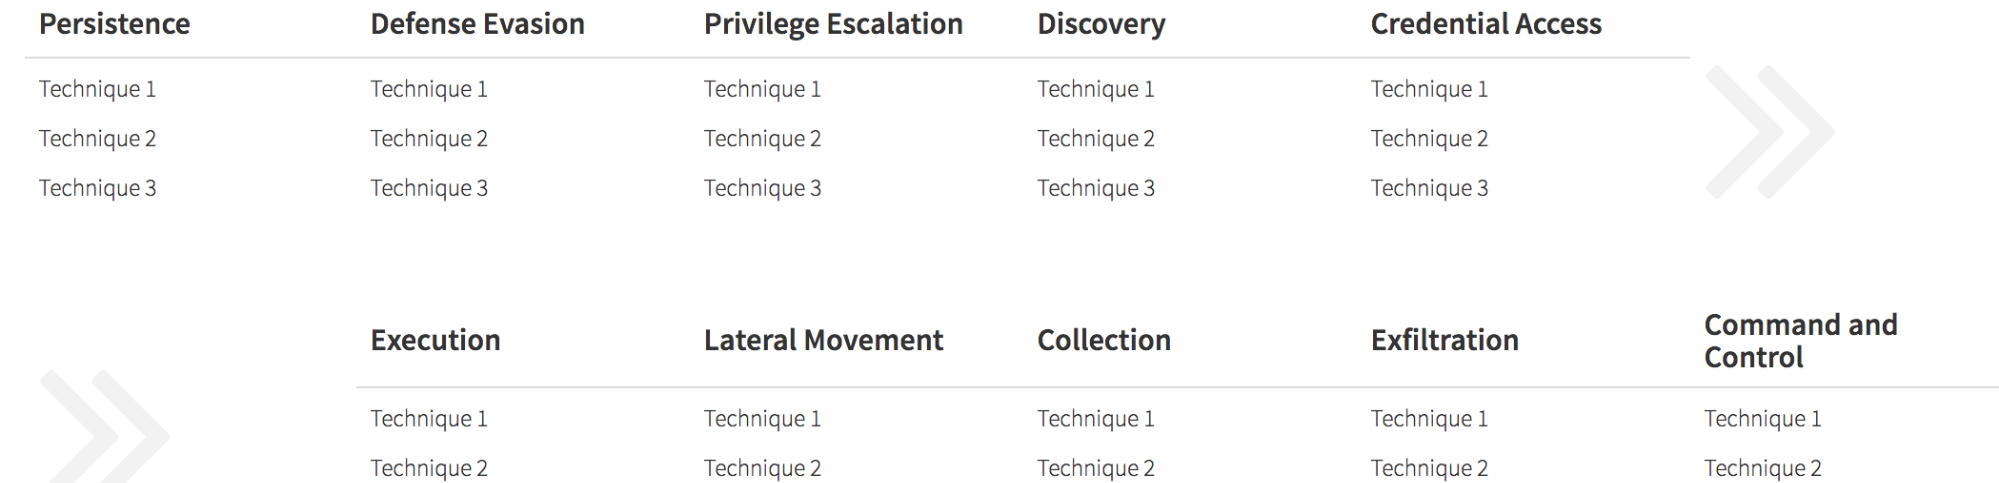Select the Lateral Movement heading

pyautogui.click(x=823, y=340)
